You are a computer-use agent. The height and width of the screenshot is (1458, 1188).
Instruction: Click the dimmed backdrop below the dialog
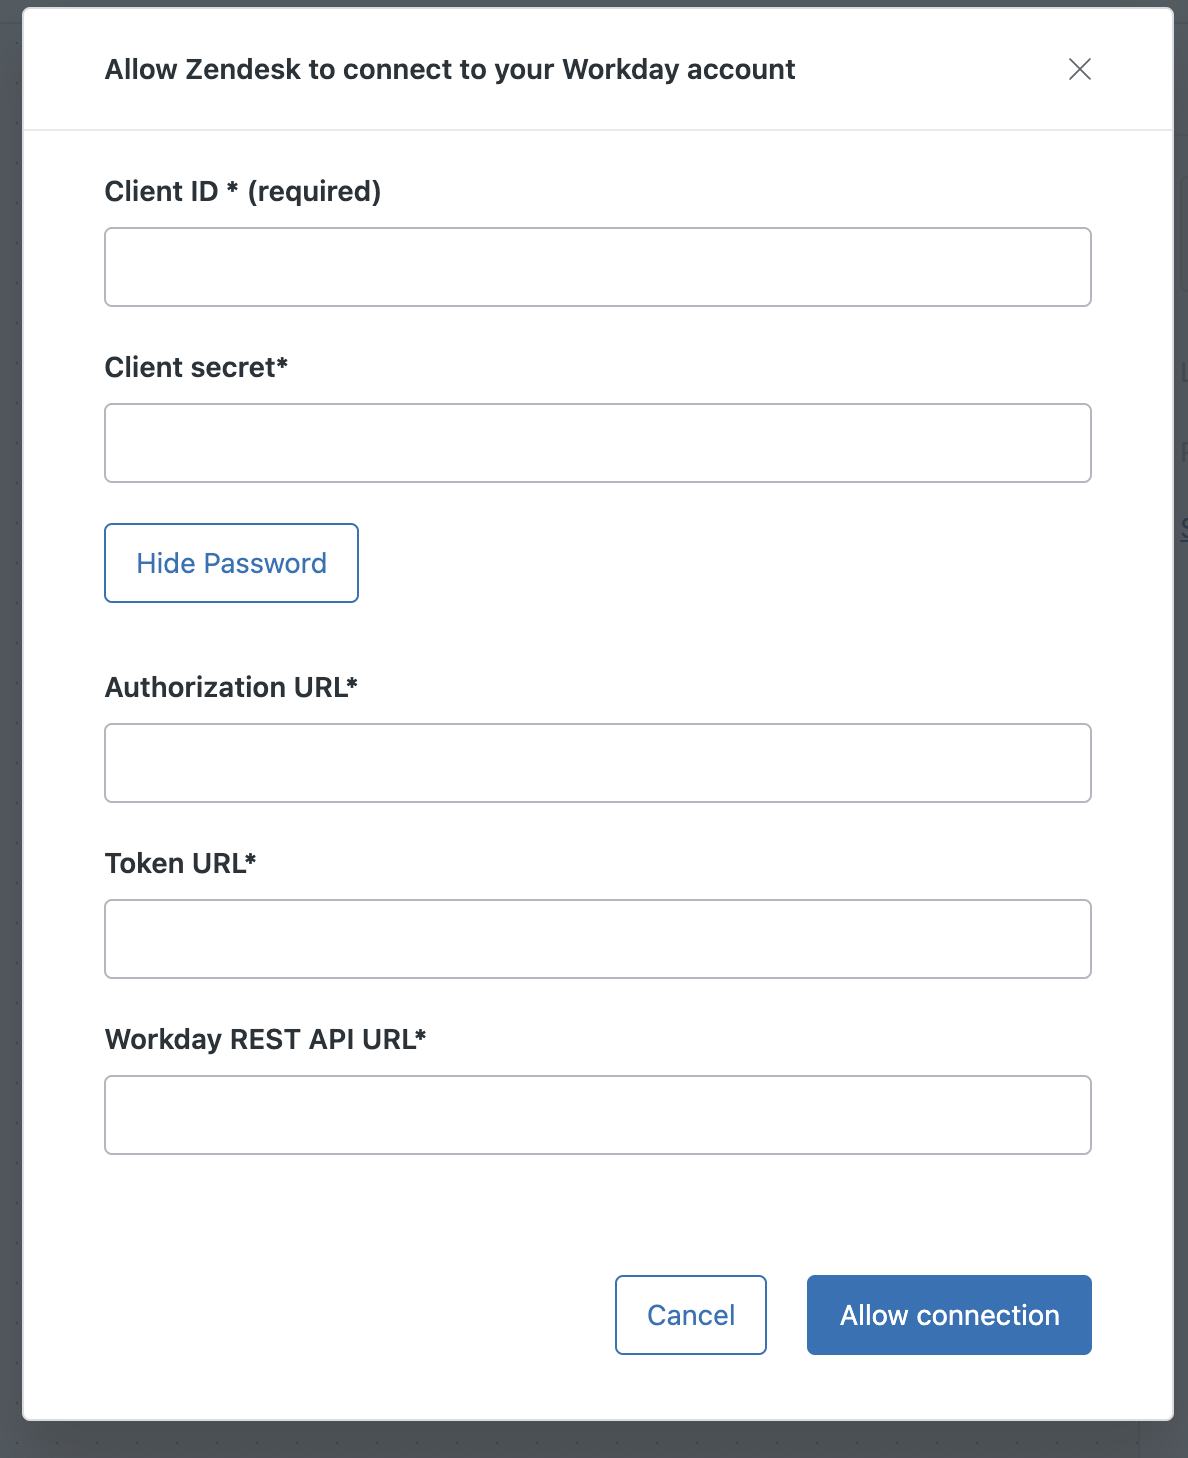594,1440
